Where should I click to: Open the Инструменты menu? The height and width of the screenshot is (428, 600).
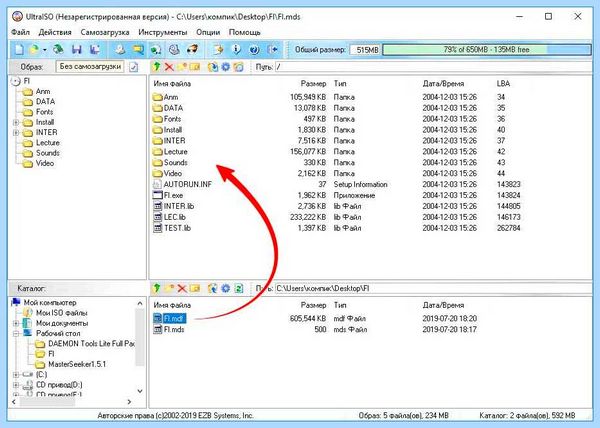pos(163,33)
